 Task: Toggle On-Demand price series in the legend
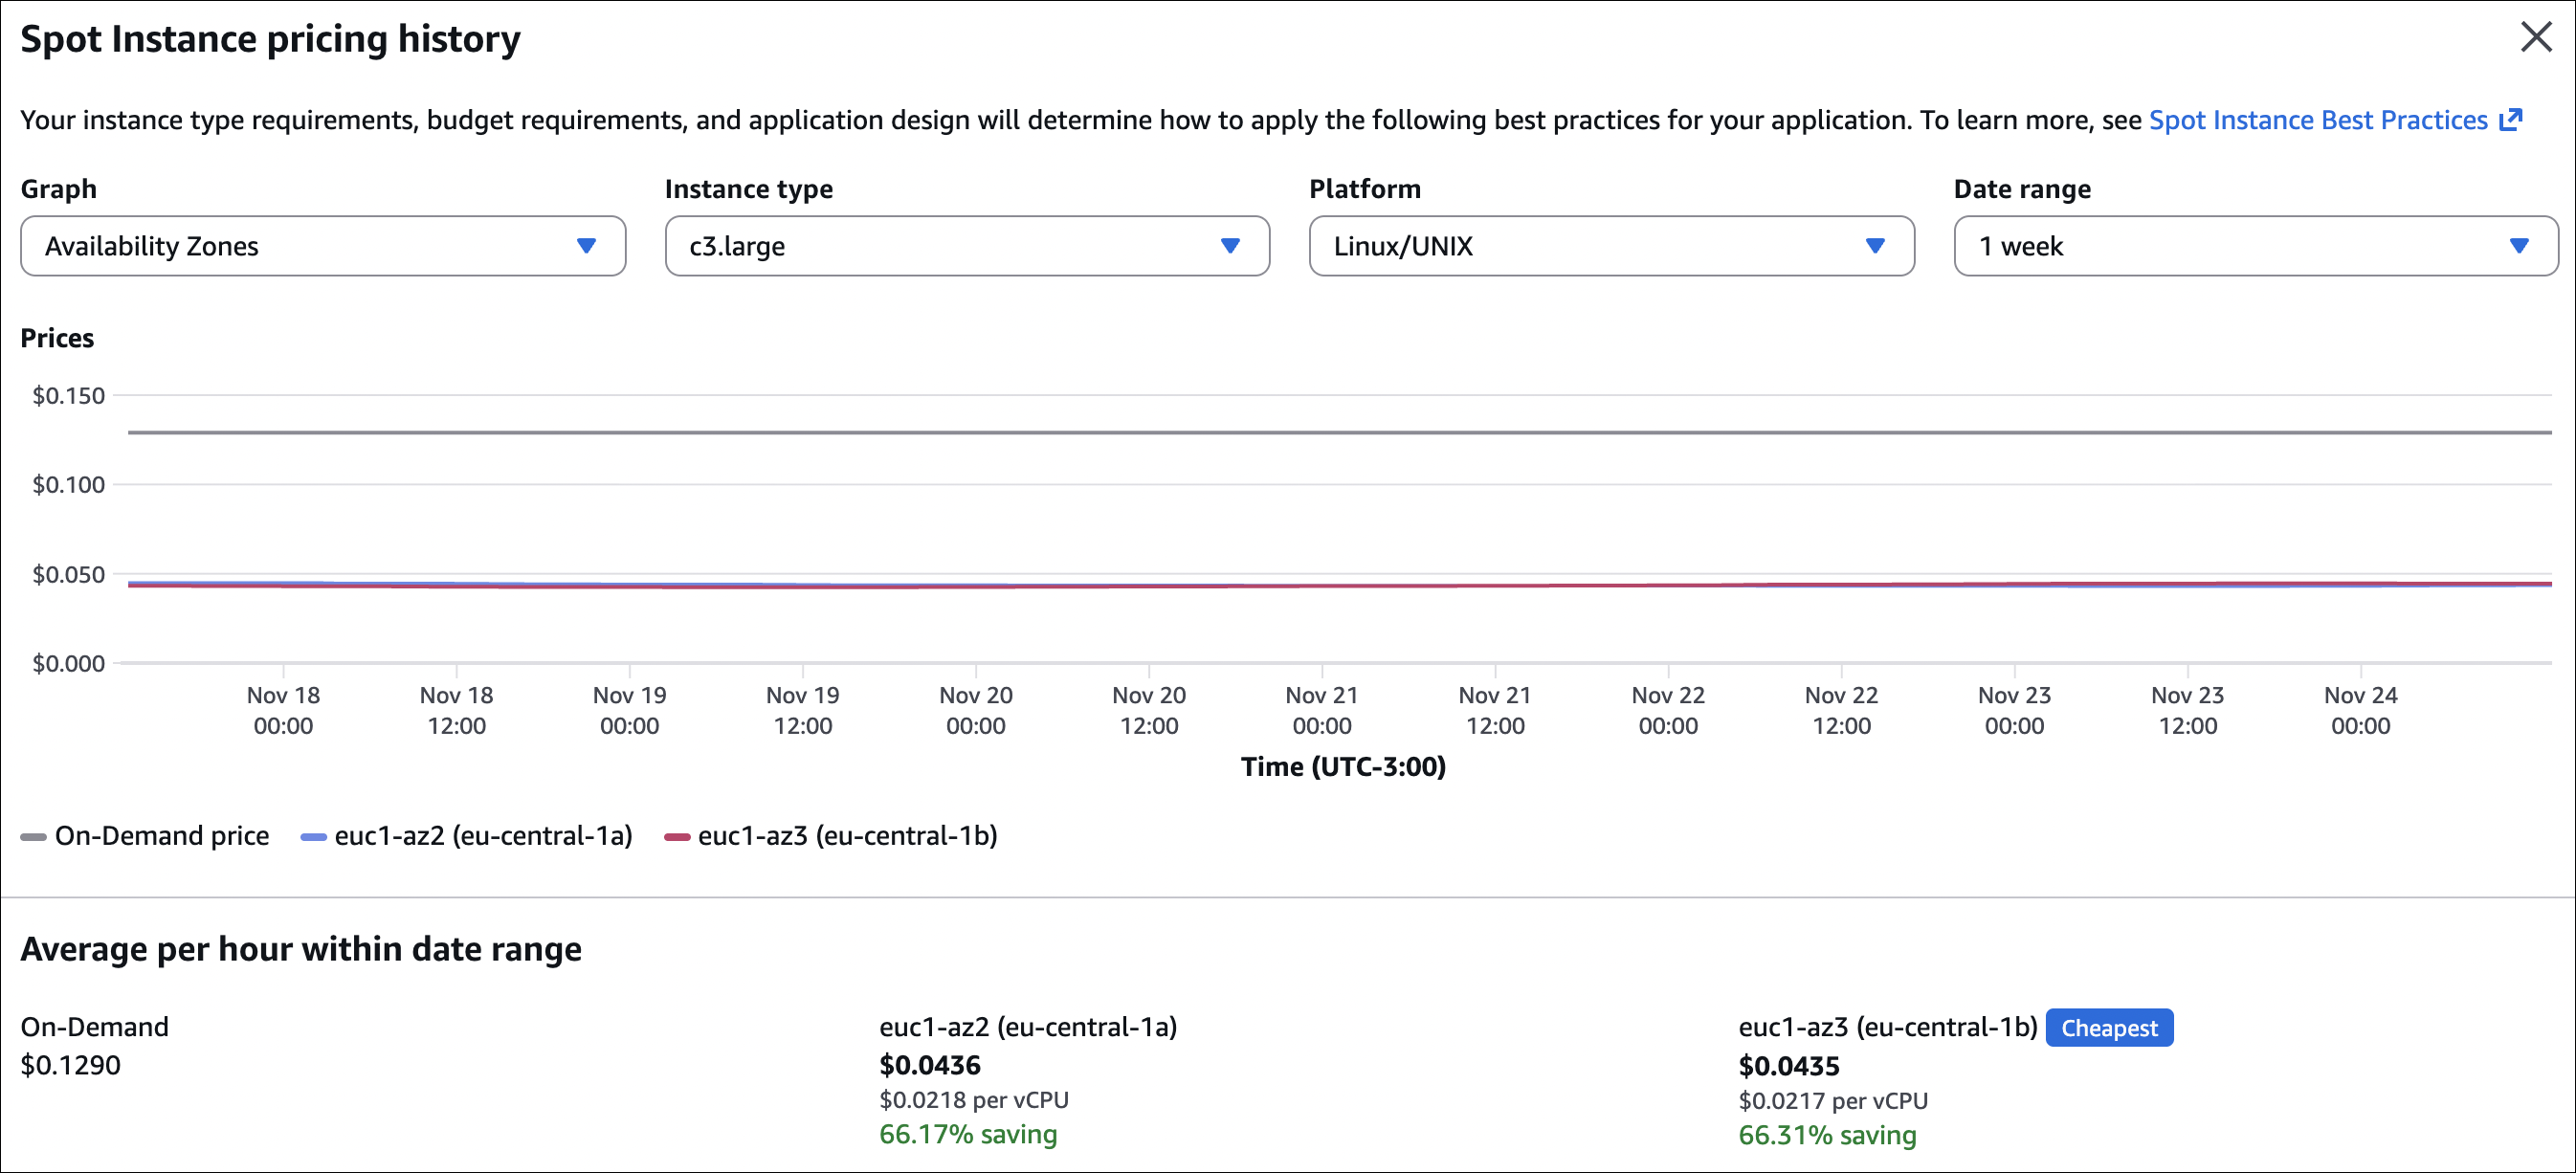(161, 836)
